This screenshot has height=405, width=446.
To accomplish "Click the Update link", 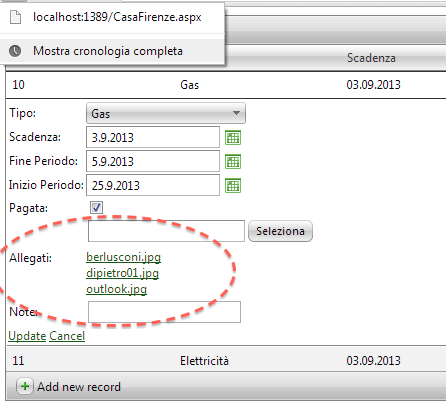I will pos(27,336).
